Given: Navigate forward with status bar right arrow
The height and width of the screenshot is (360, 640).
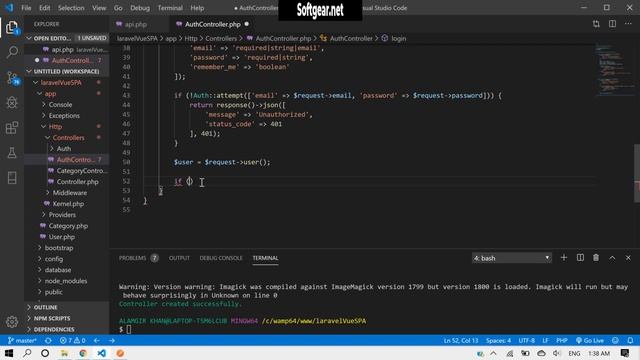Looking at the screenshot, I should pyautogui.click(x=111, y=340).
